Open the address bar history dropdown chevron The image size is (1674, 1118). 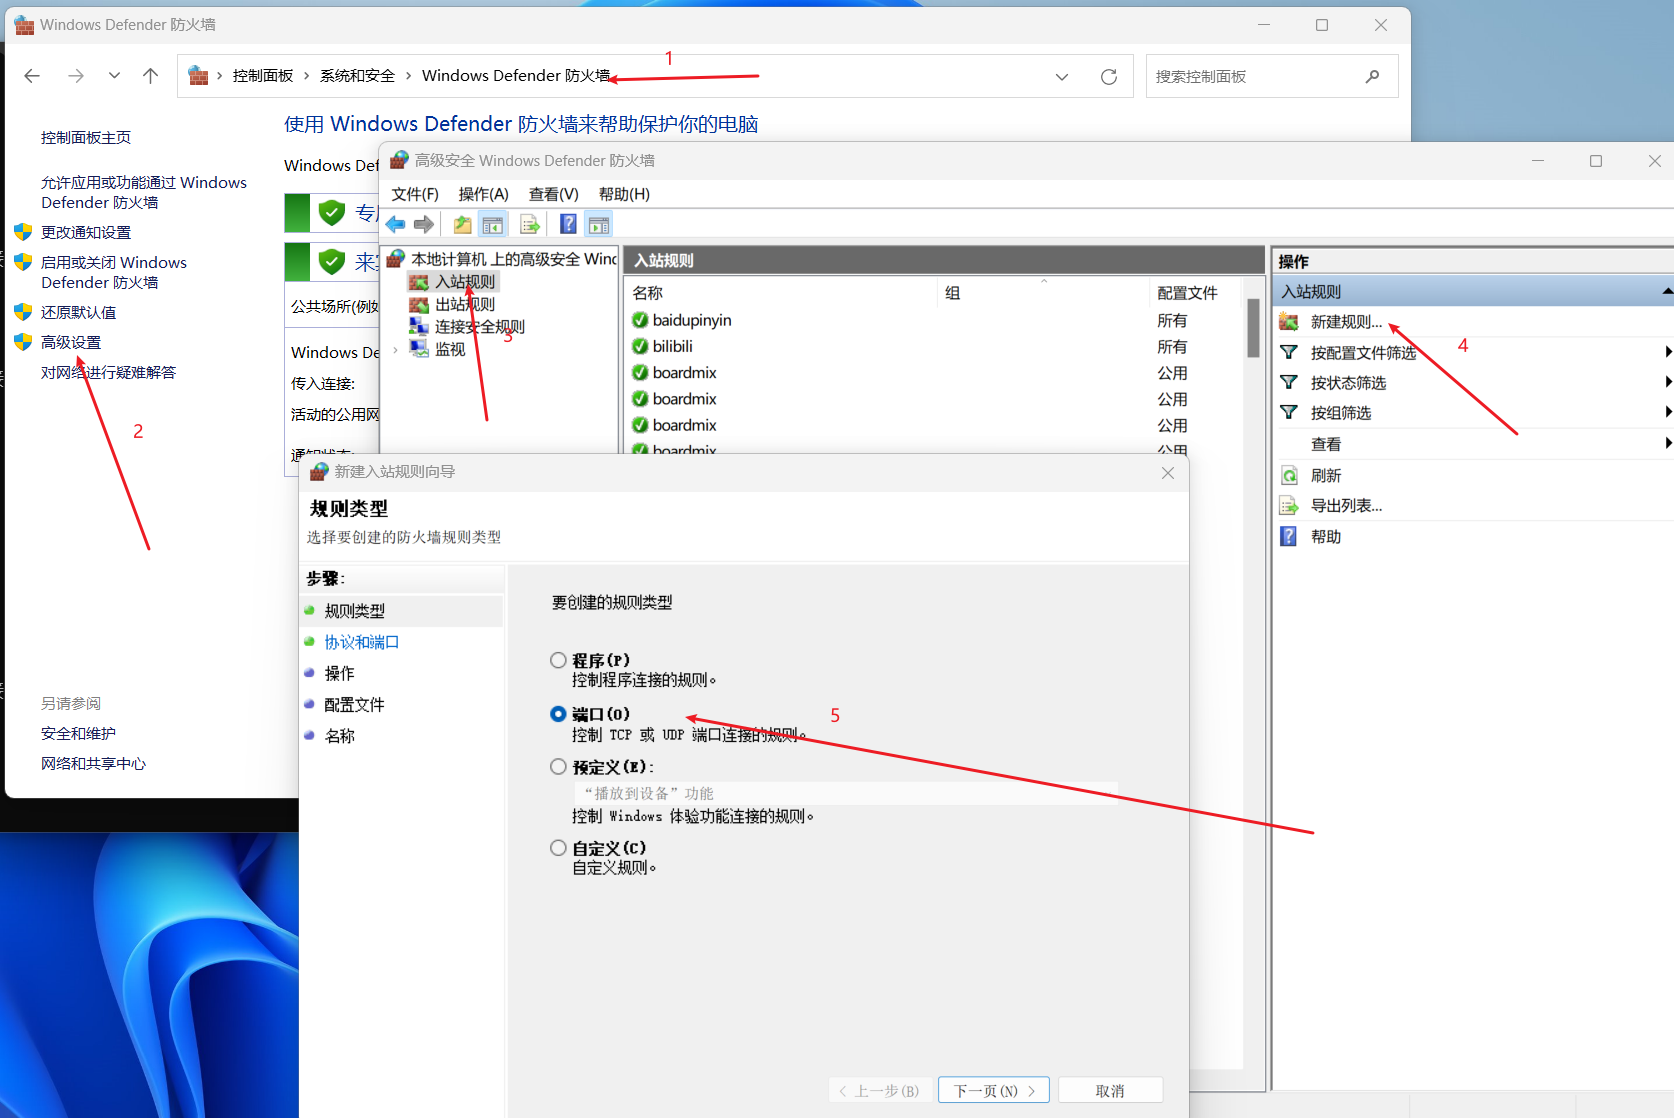(x=1062, y=76)
